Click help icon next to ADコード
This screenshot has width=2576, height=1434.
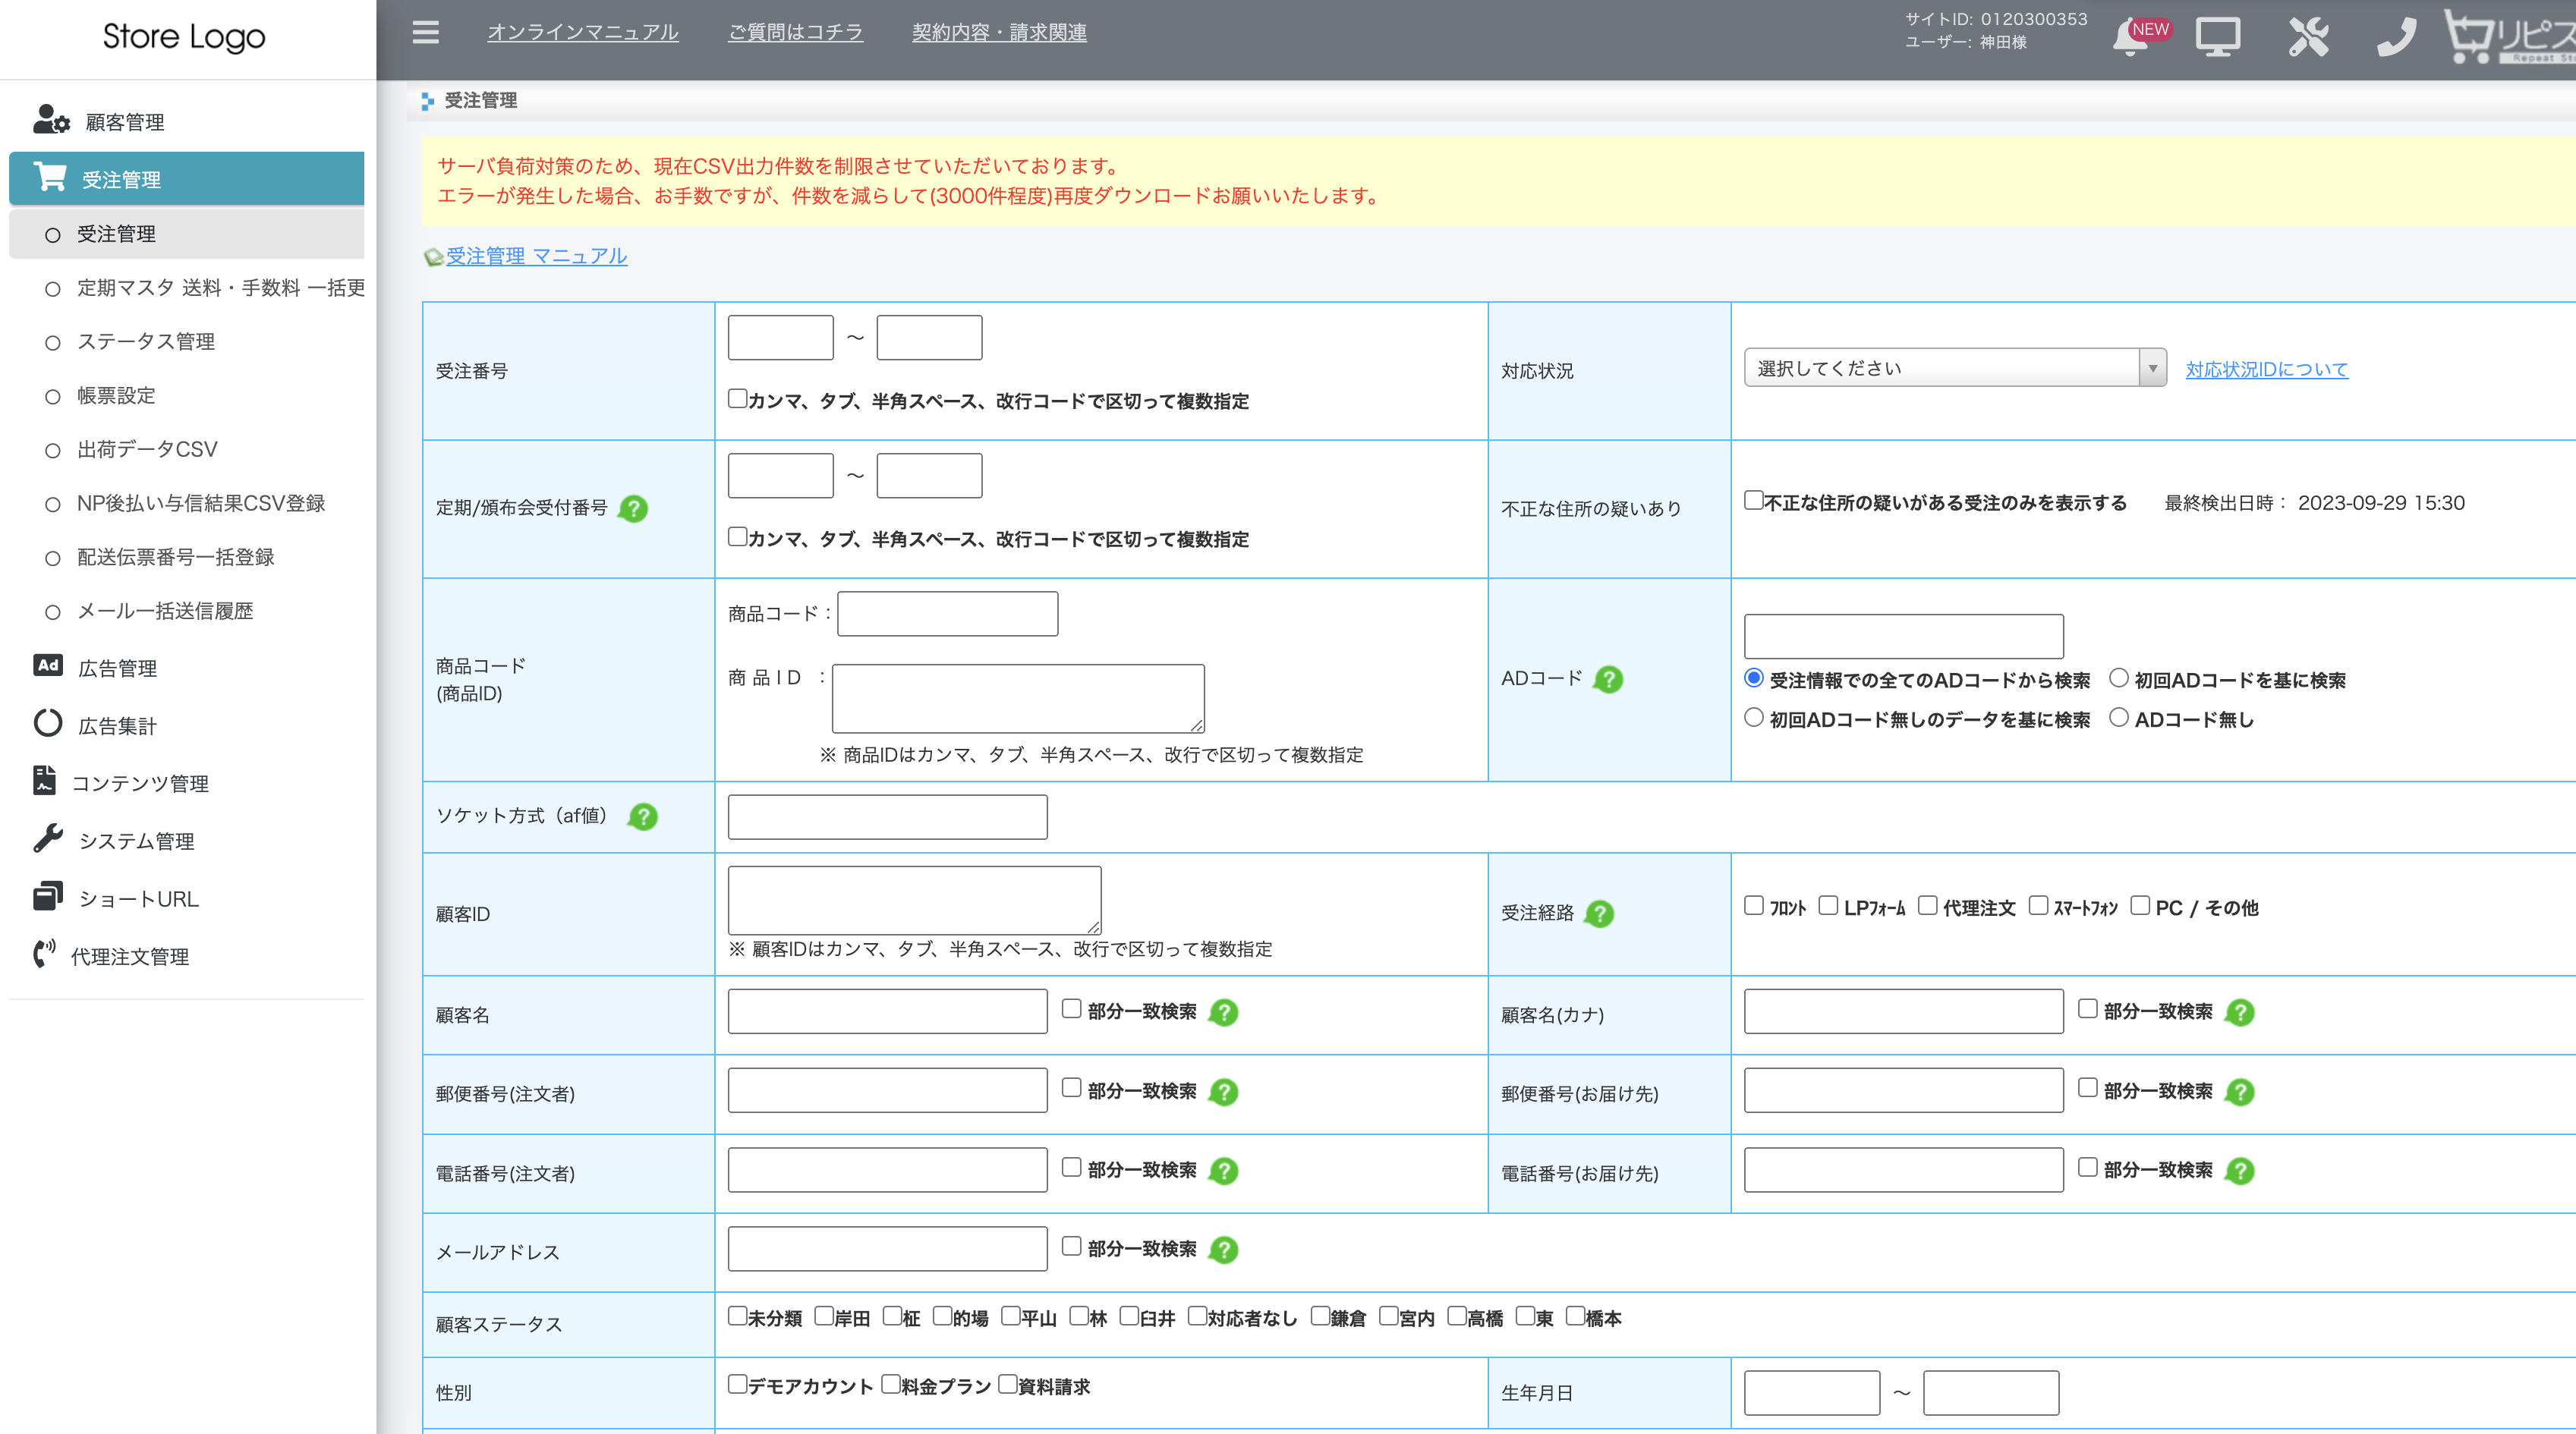[x=1608, y=680]
